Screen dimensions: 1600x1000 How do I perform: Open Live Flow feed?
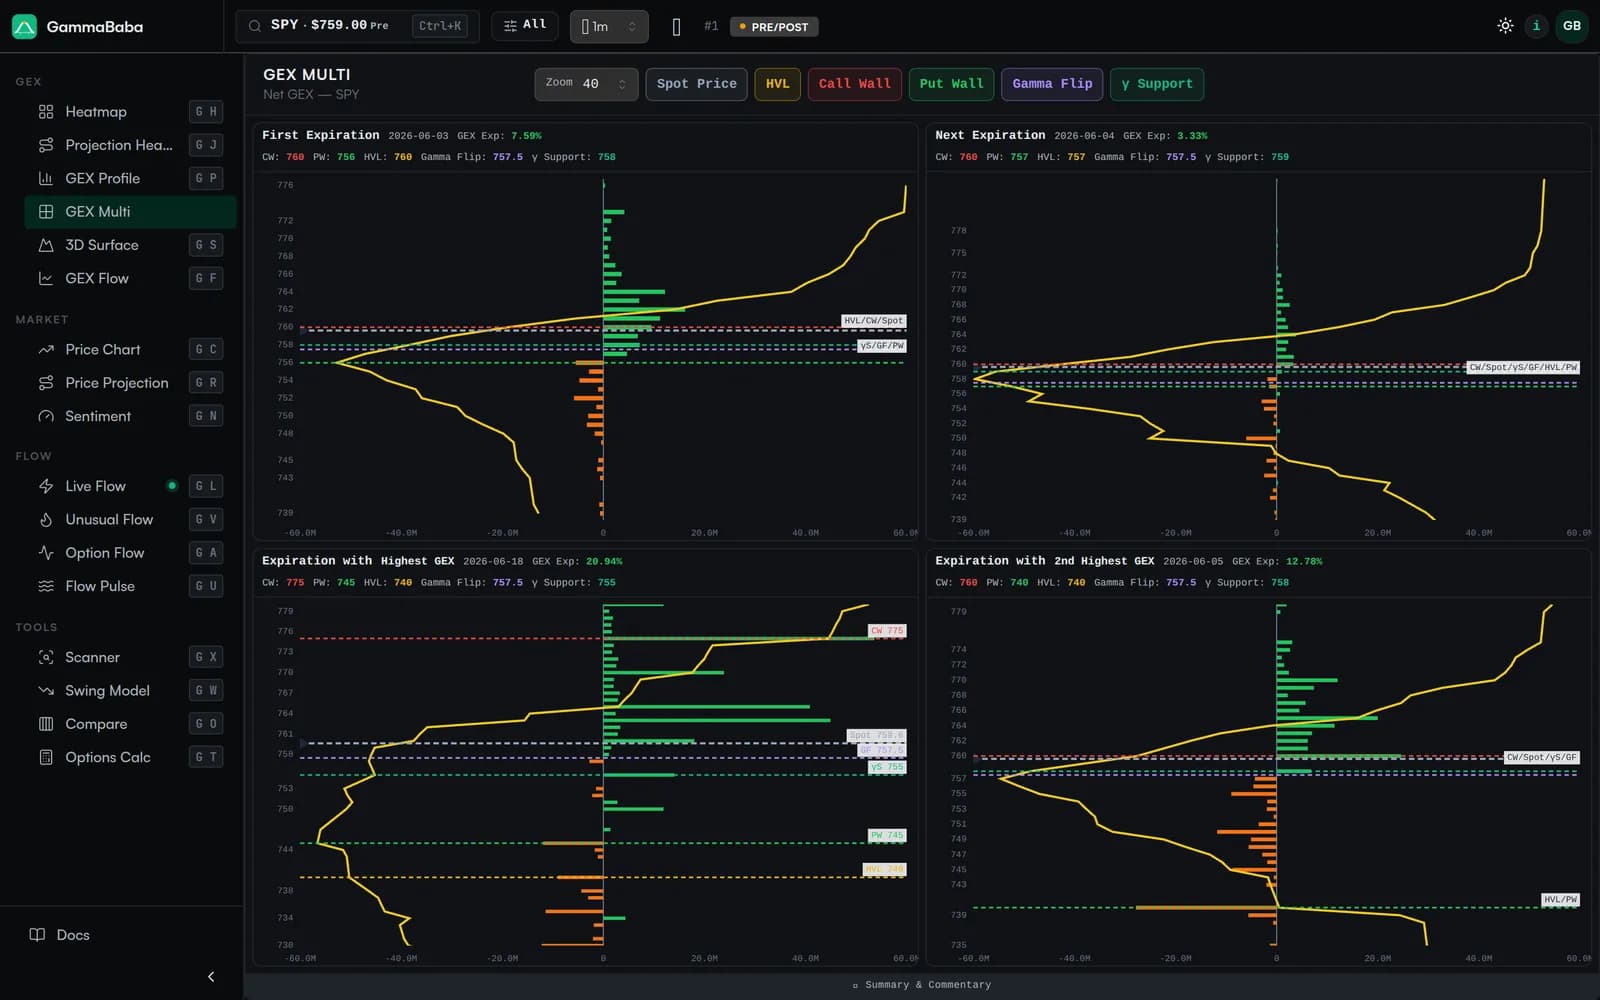coord(130,486)
